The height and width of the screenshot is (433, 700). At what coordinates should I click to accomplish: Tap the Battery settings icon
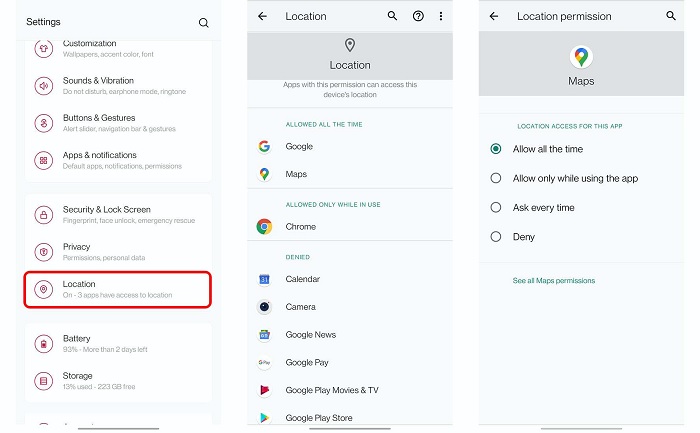coord(43,344)
